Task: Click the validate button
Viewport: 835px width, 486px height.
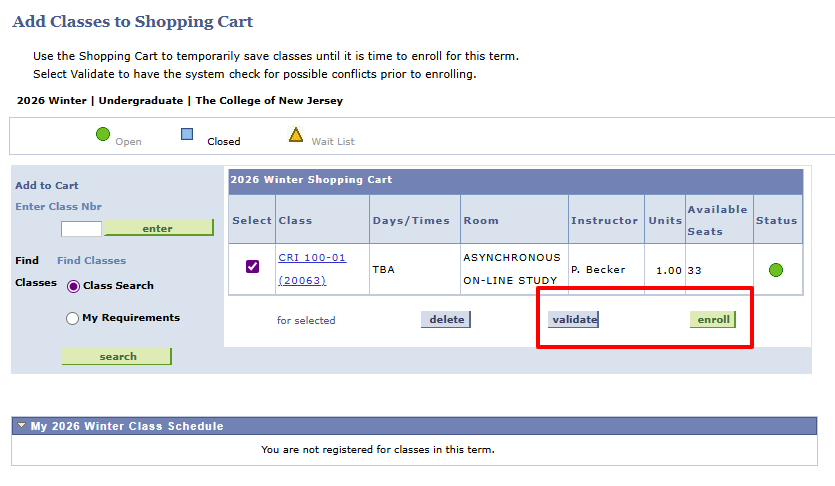Action: pos(573,320)
